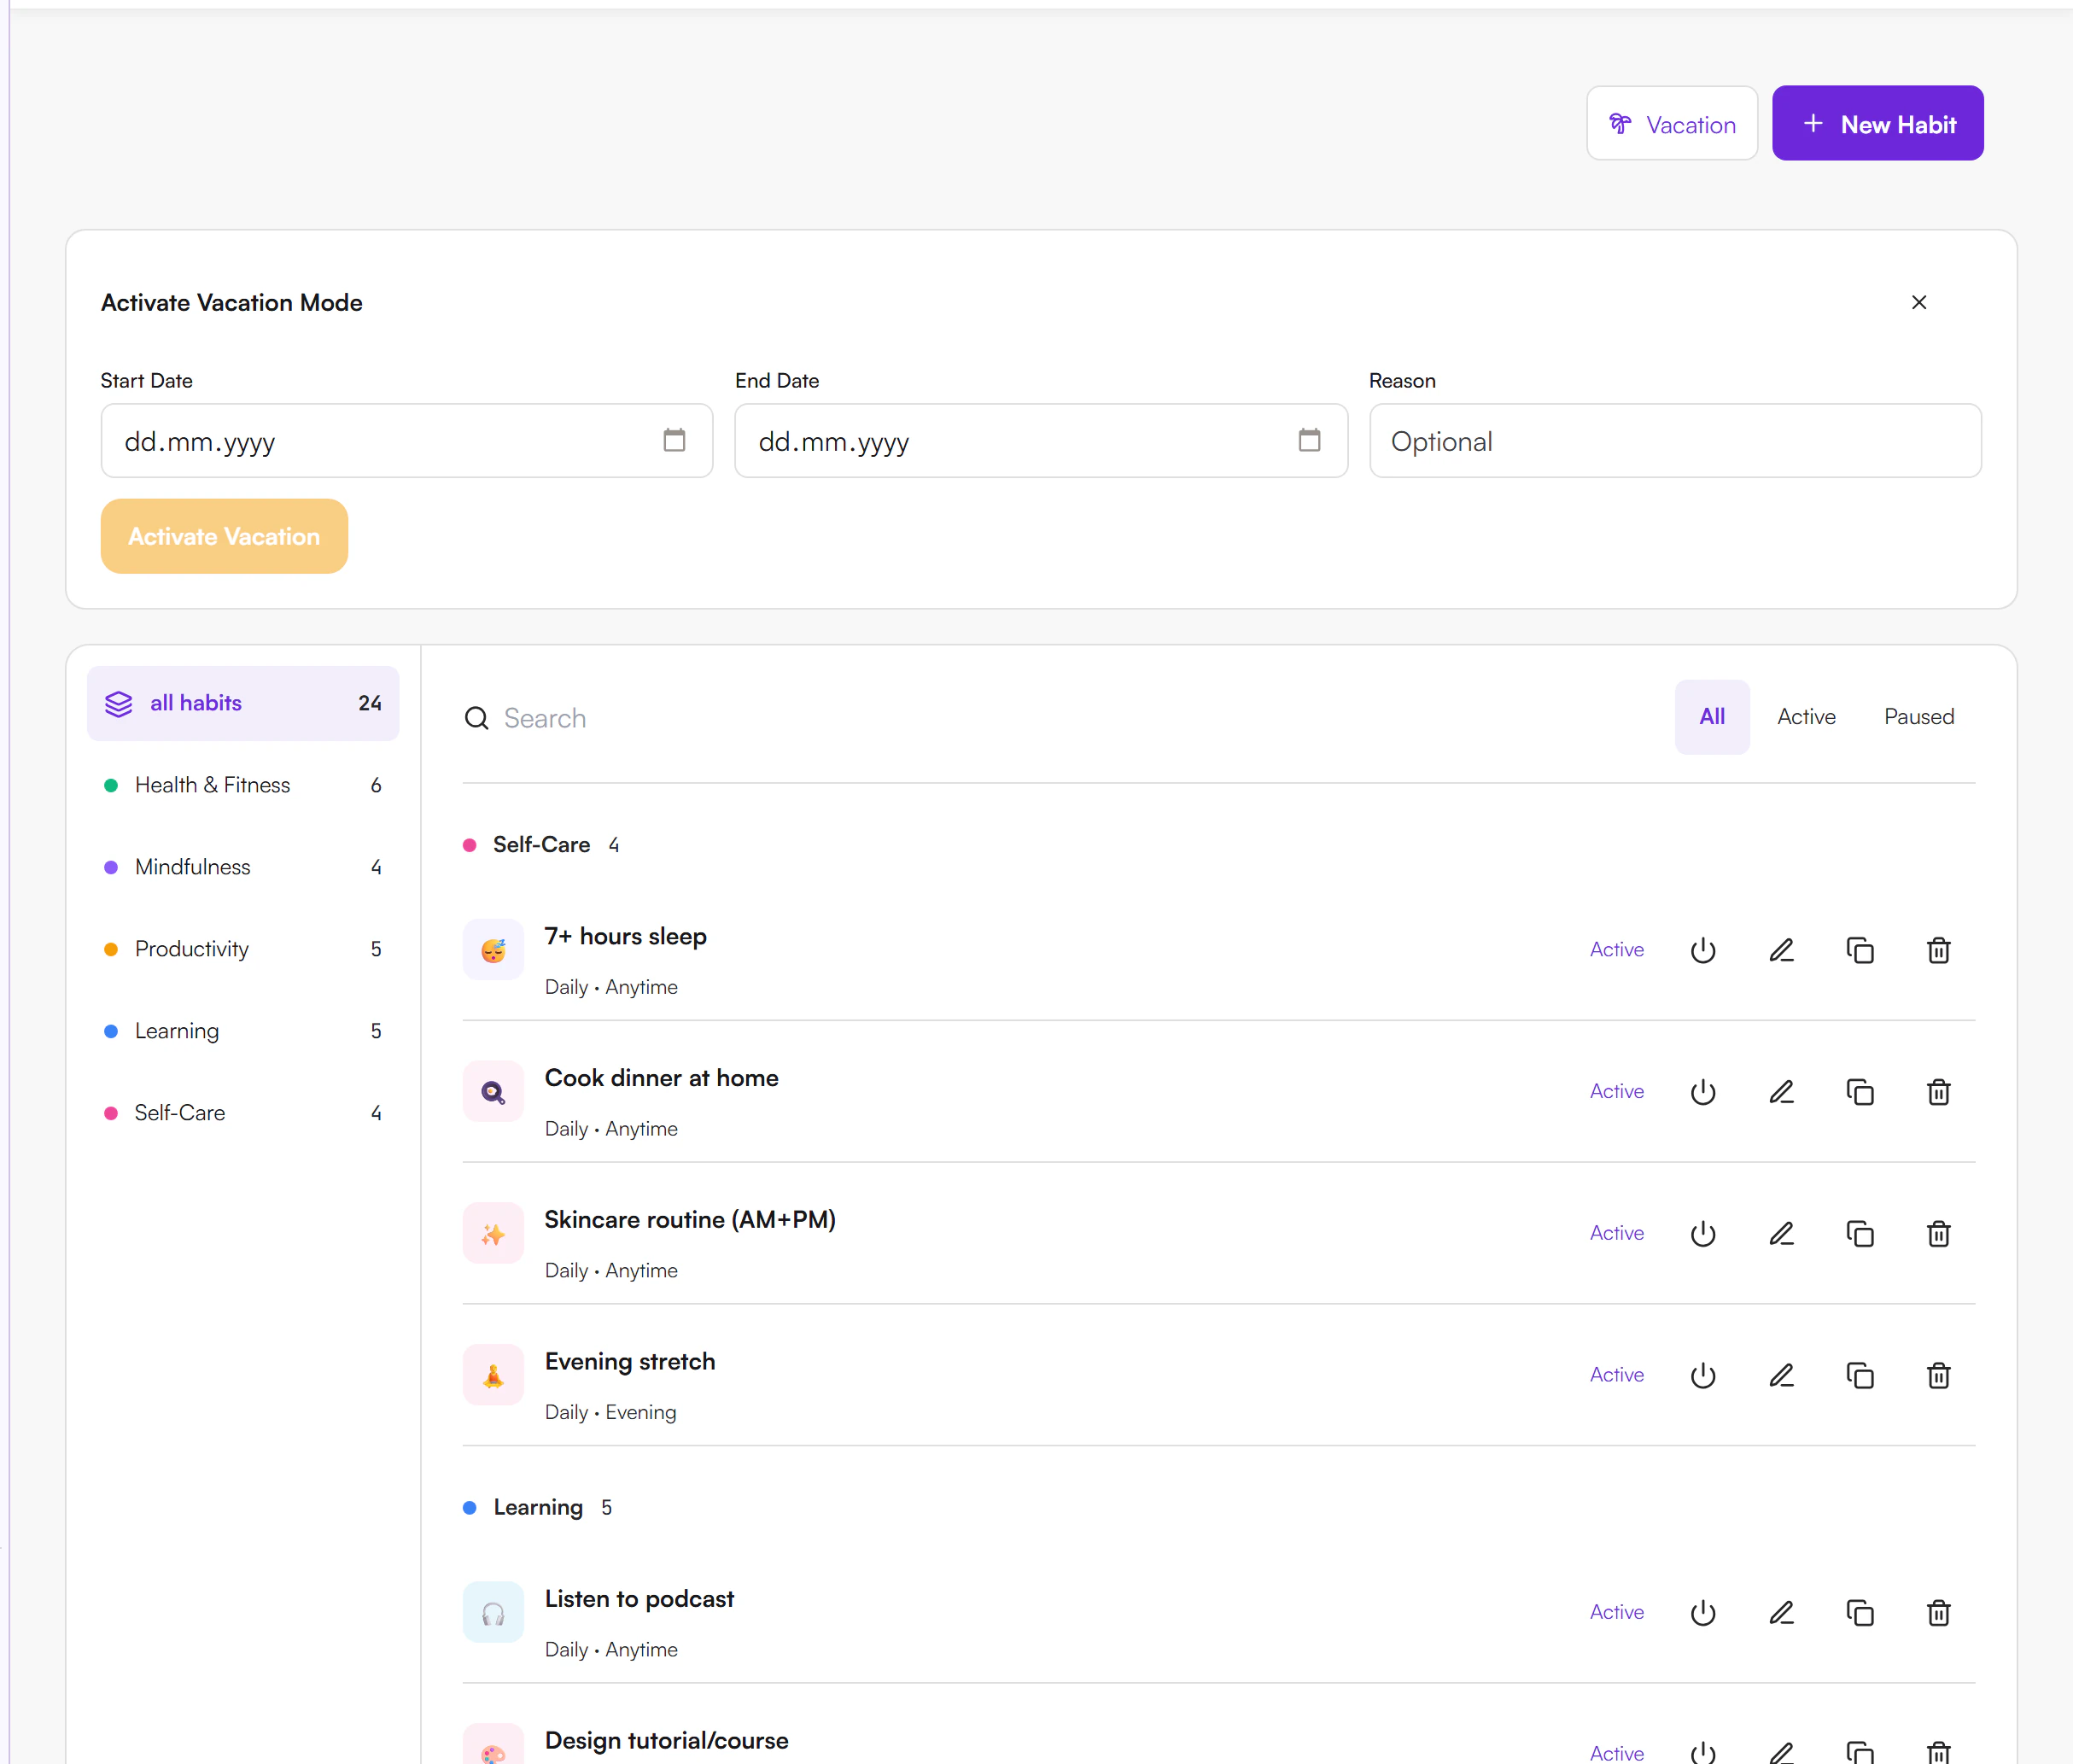
Task: Delete the Listen to podcast habit
Action: tap(1938, 1613)
